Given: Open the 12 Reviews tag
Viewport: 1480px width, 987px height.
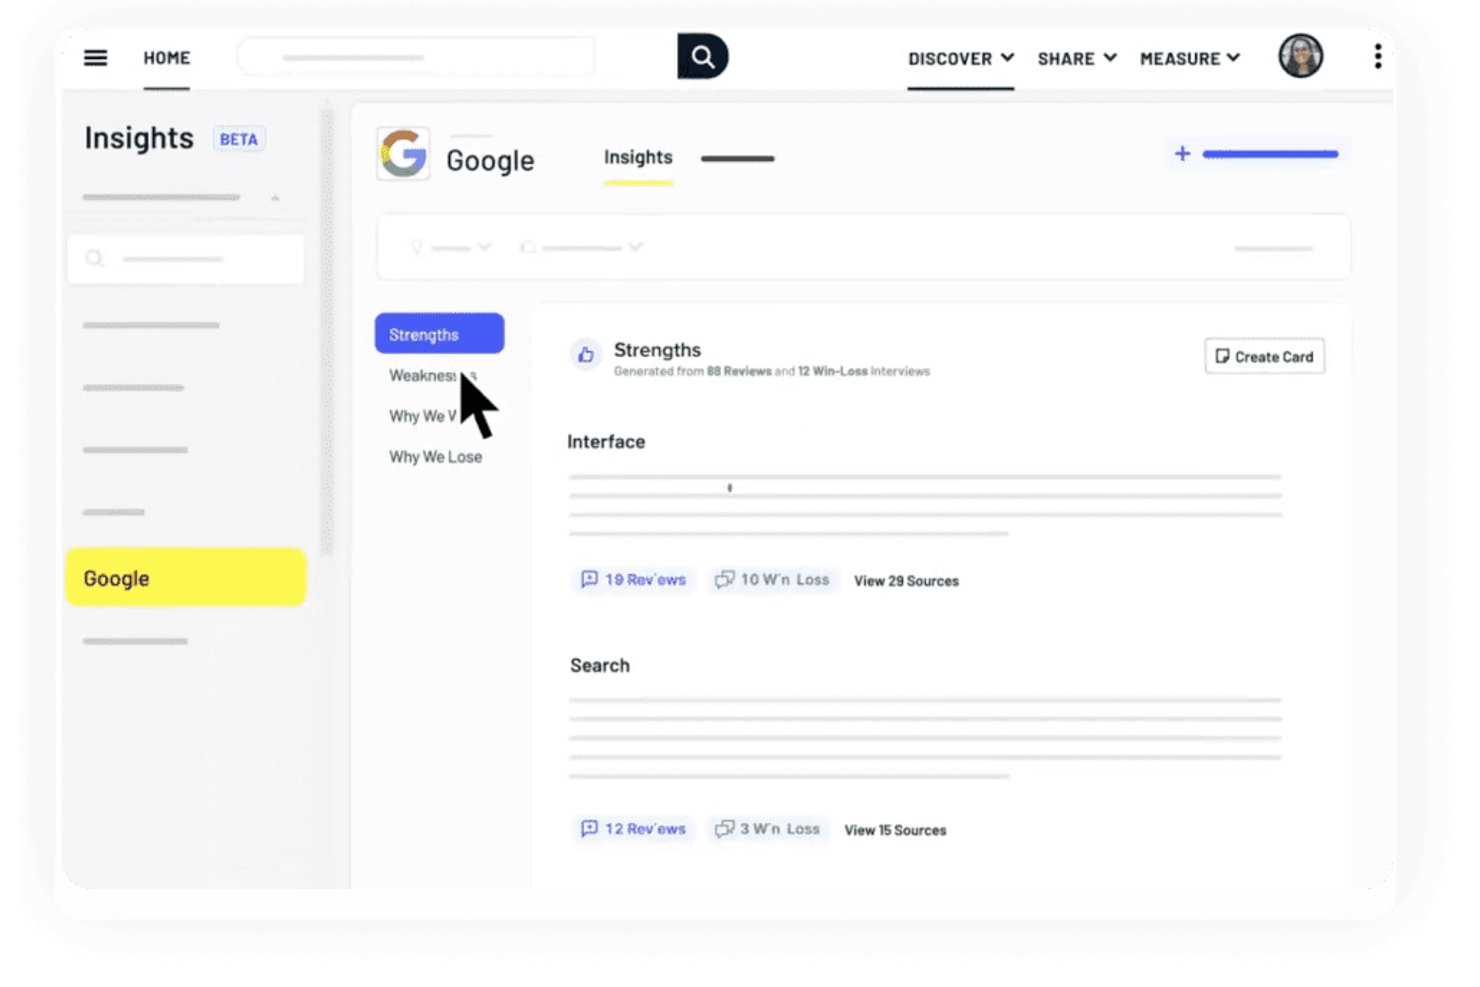Looking at the screenshot, I should point(634,829).
